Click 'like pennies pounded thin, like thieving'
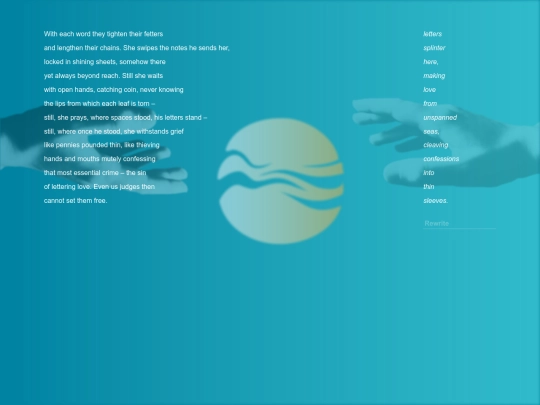Image resolution: width=540 pixels, height=405 pixels. pyautogui.click(x=102, y=145)
